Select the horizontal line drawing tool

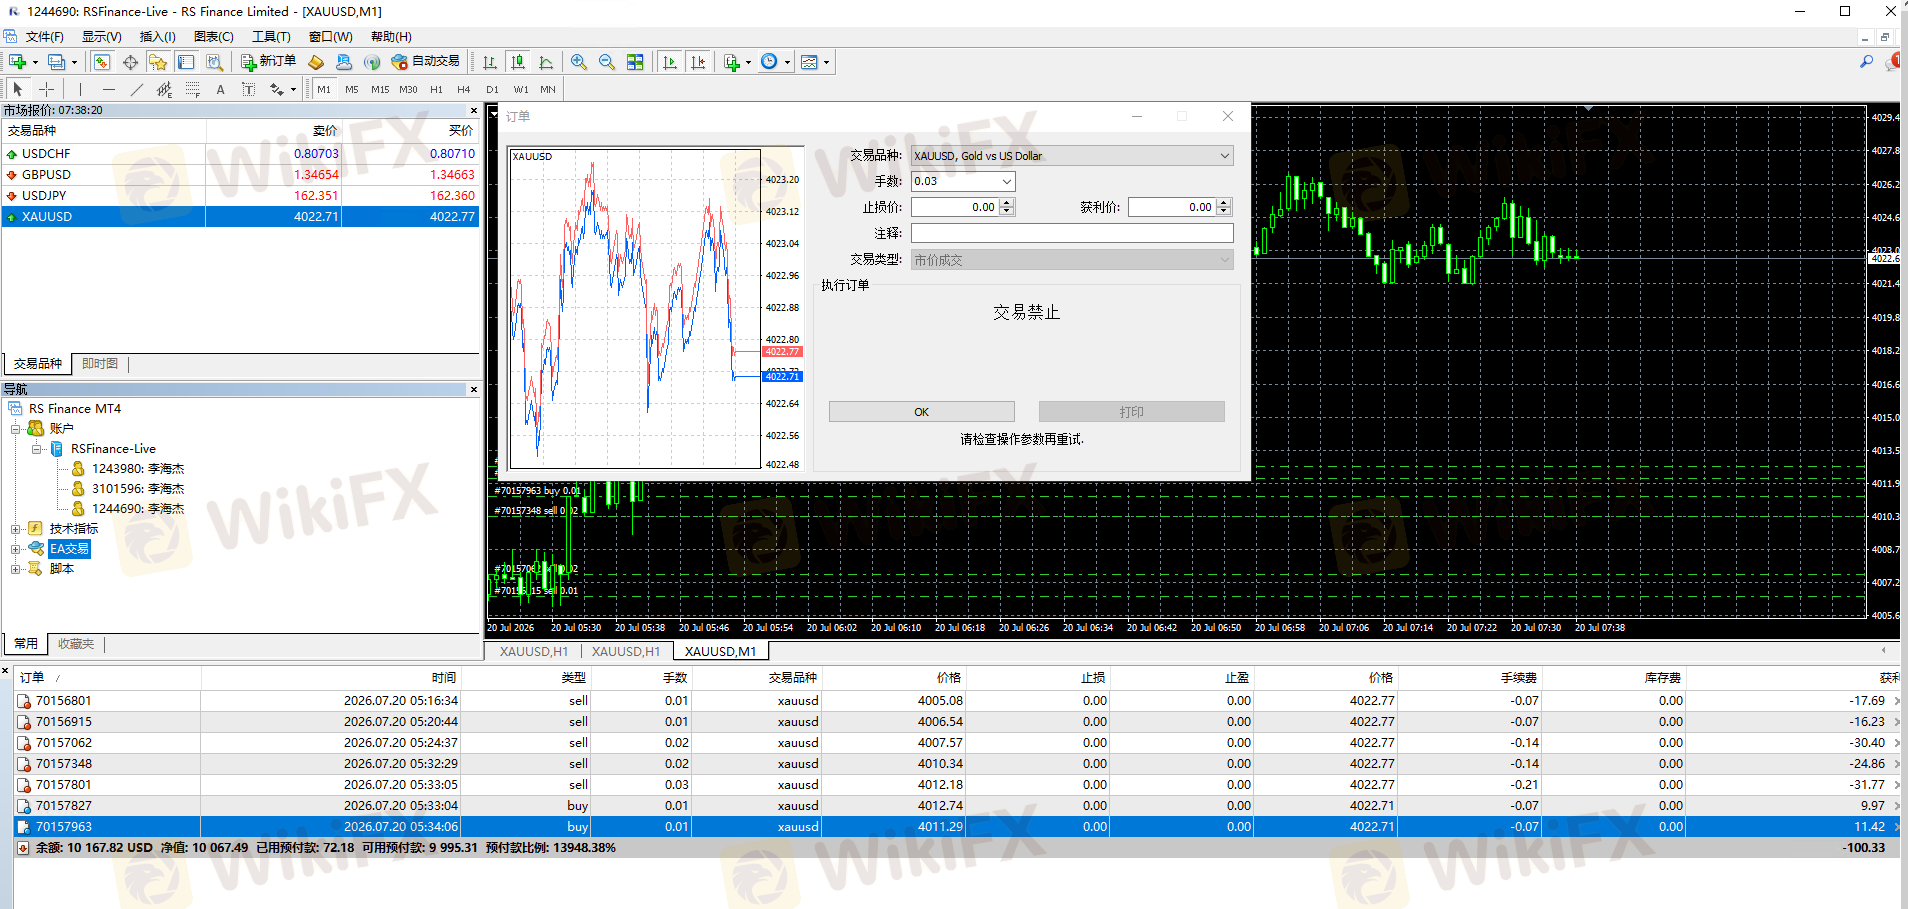click(x=109, y=89)
